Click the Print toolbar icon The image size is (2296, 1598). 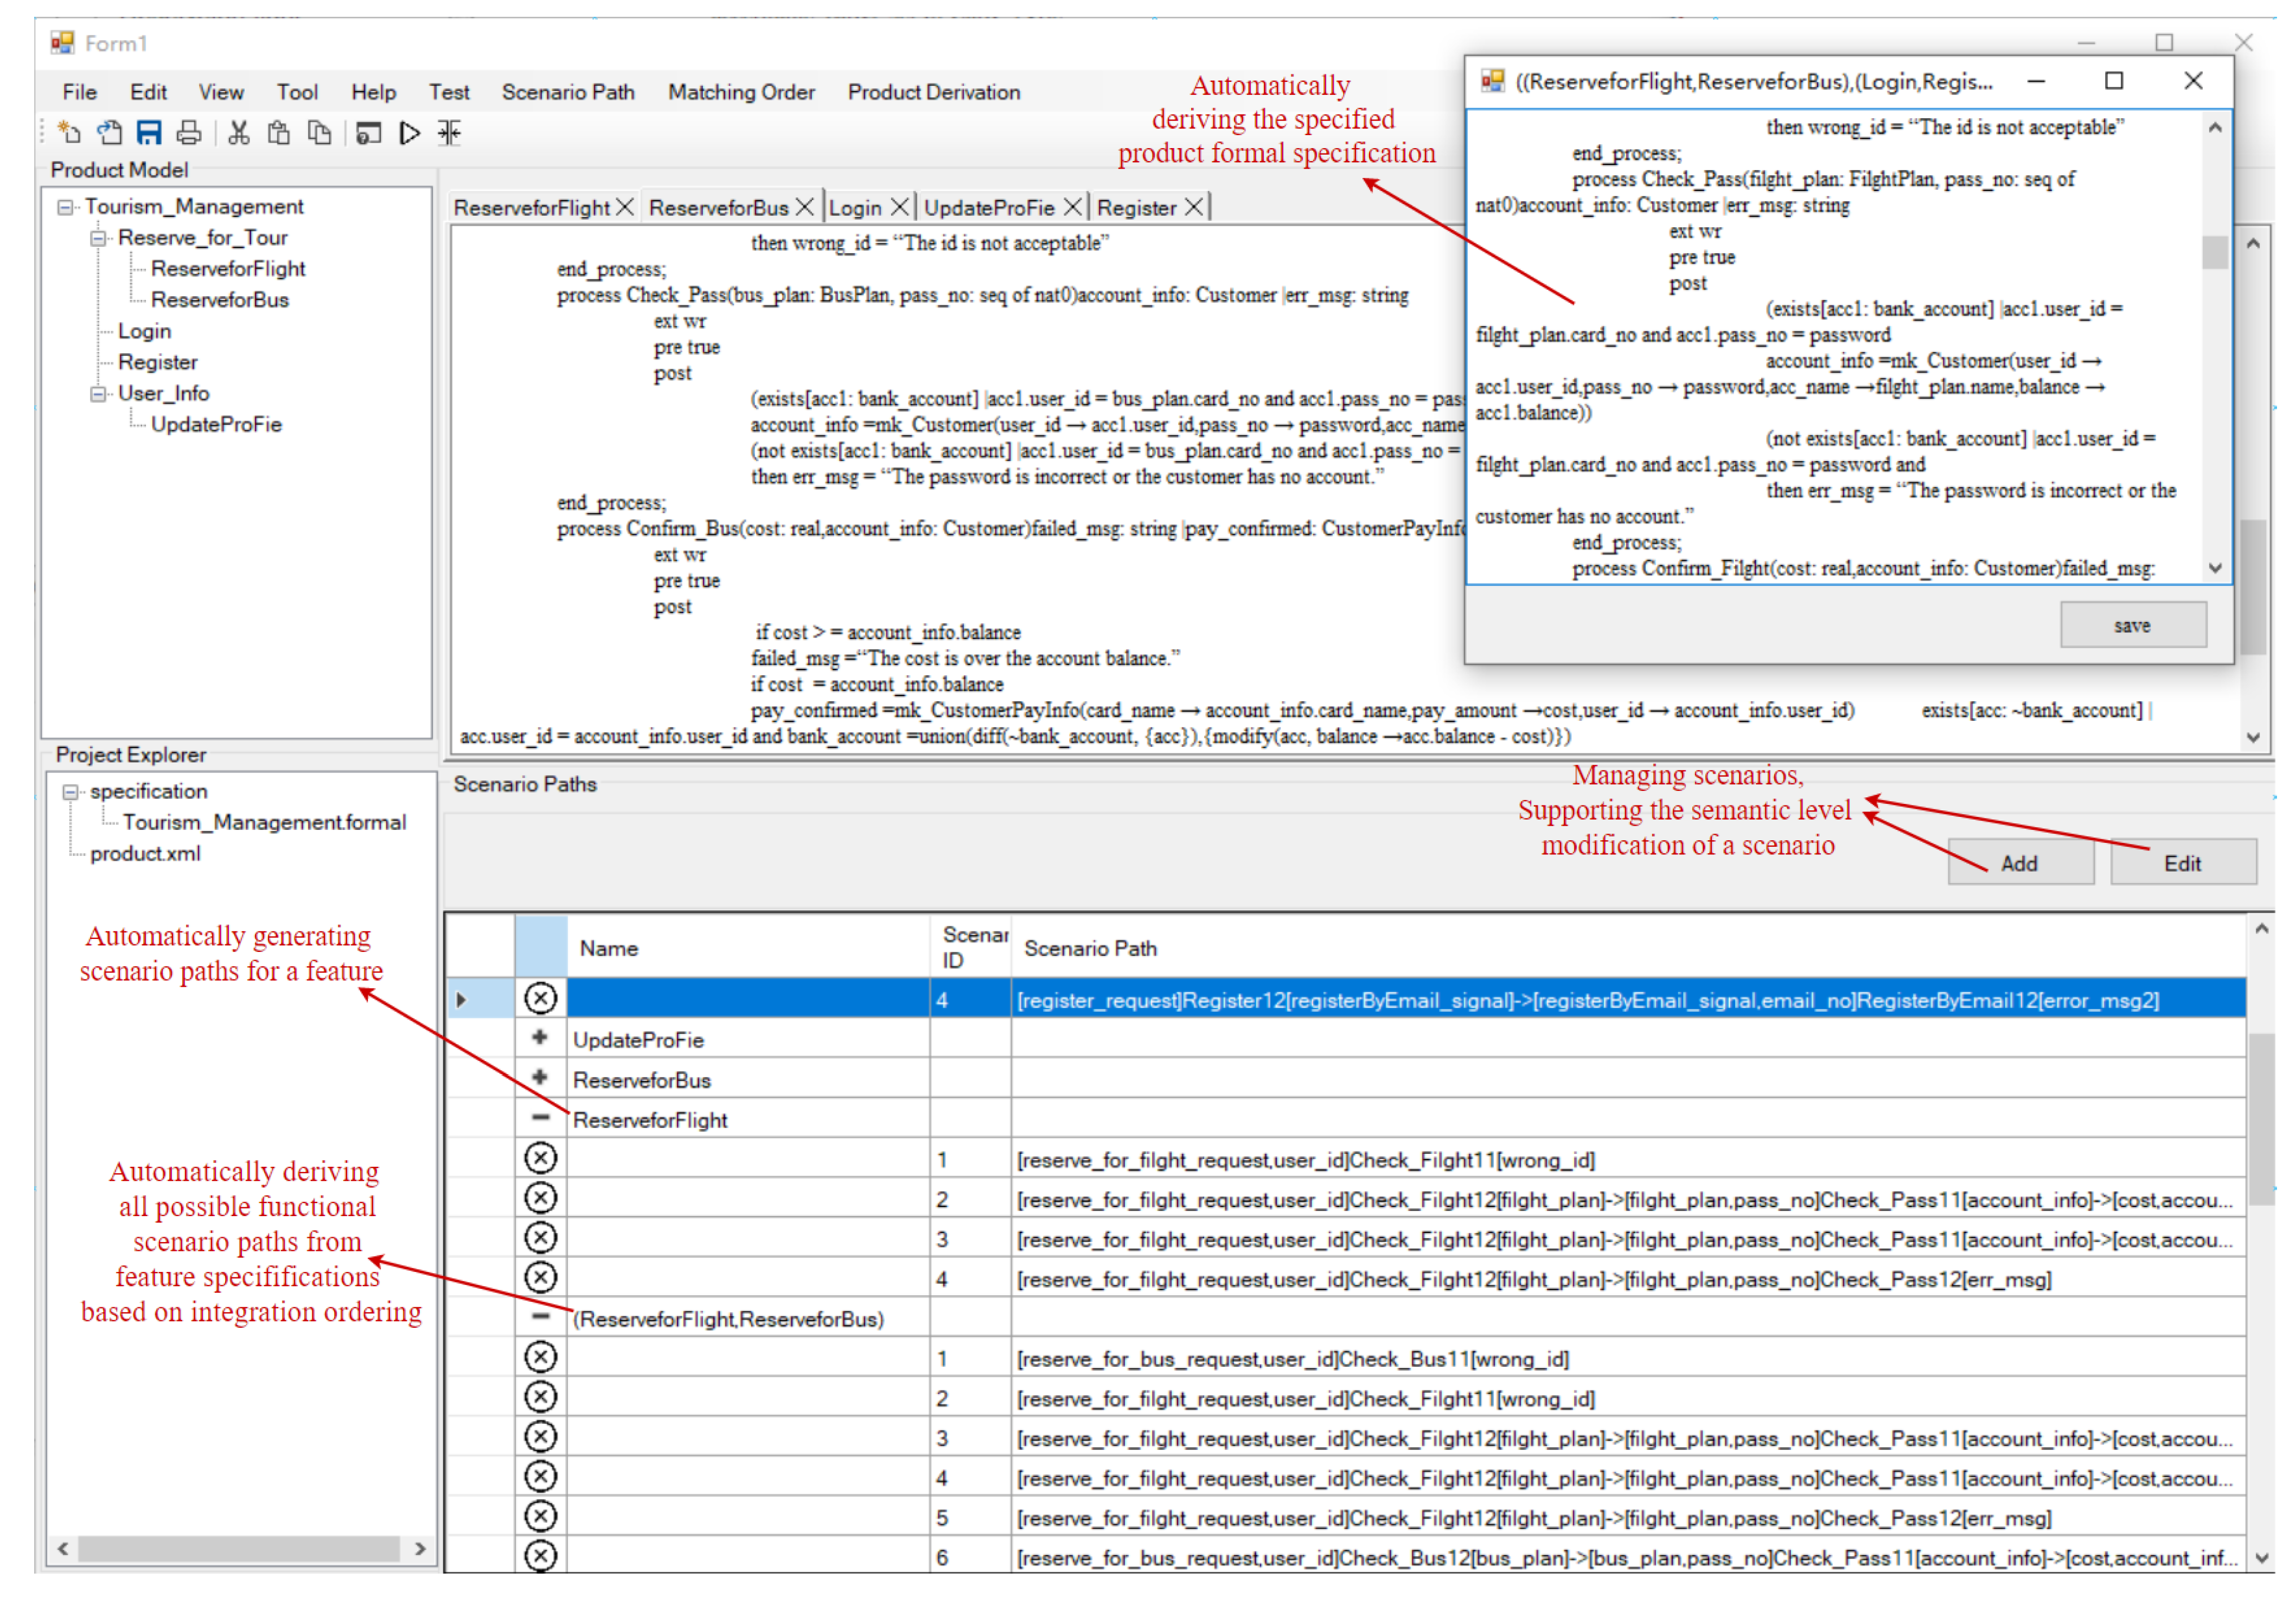tap(189, 133)
